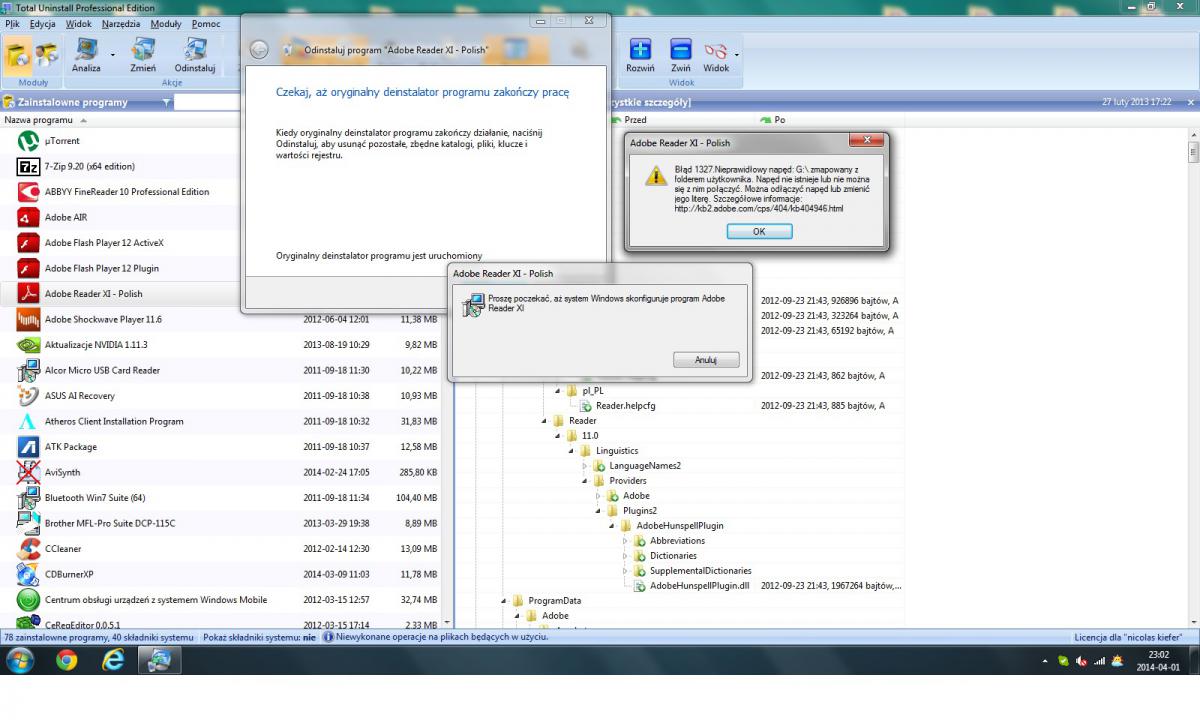Open the Monitored Programs module icon
This screenshot has height=720, width=1200.
(46, 55)
